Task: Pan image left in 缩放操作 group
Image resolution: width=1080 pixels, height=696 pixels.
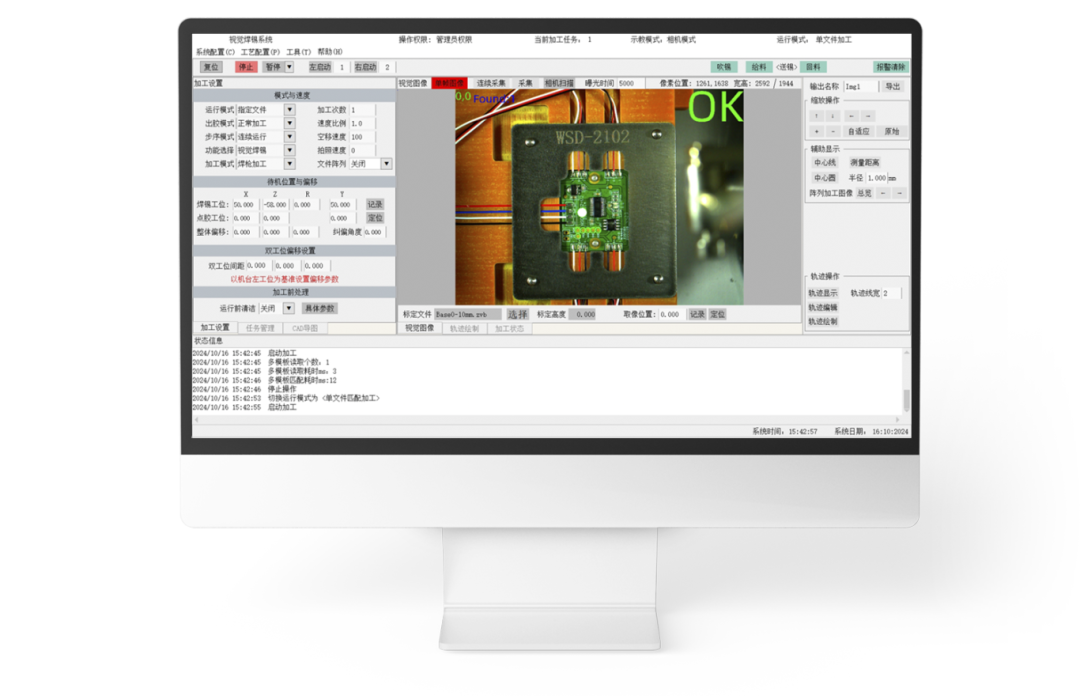Action: 851,116
